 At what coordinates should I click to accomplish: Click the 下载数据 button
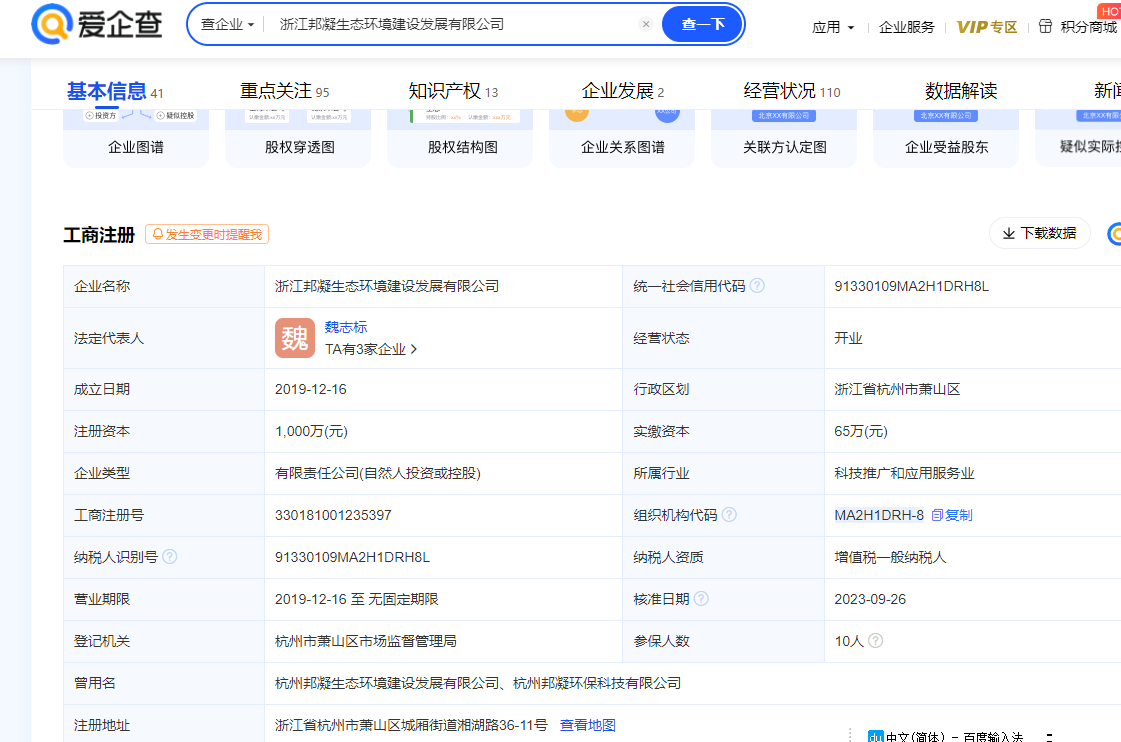pyautogui.click(x=1039, y=233)
